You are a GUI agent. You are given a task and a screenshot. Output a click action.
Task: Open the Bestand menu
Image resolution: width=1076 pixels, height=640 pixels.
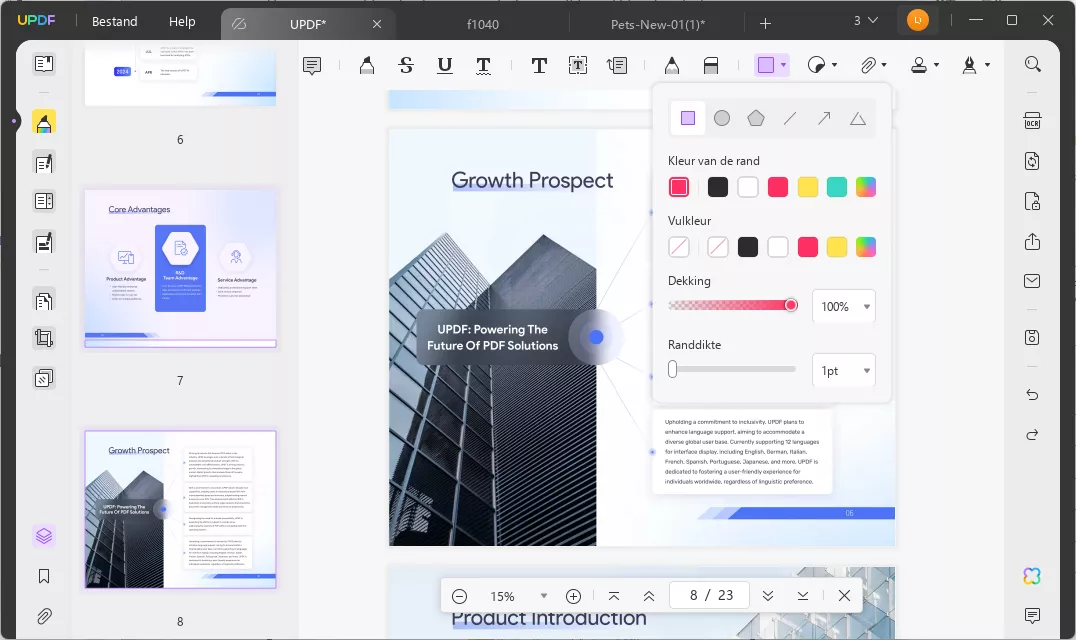click(x=114, y=22)
